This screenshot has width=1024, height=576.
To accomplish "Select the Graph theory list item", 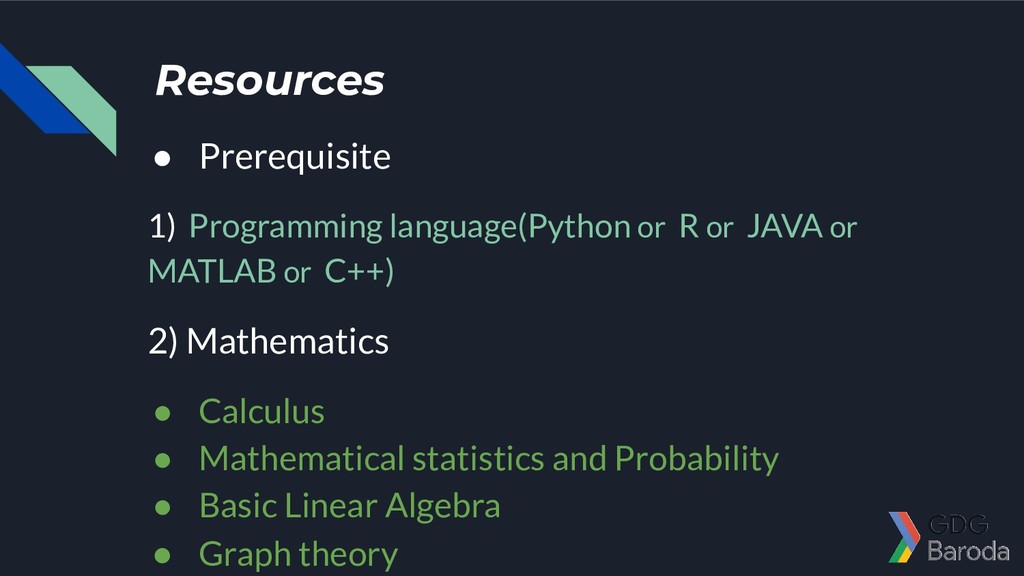I will click(x=298, y=554).
